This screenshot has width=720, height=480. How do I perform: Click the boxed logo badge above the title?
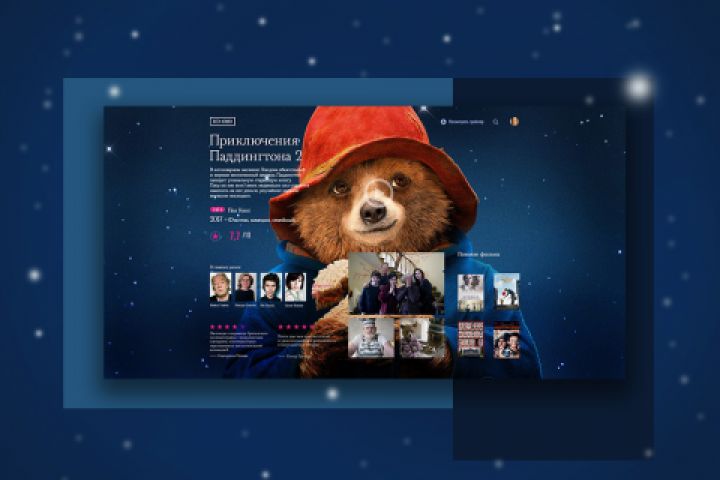tap(222, 122)
